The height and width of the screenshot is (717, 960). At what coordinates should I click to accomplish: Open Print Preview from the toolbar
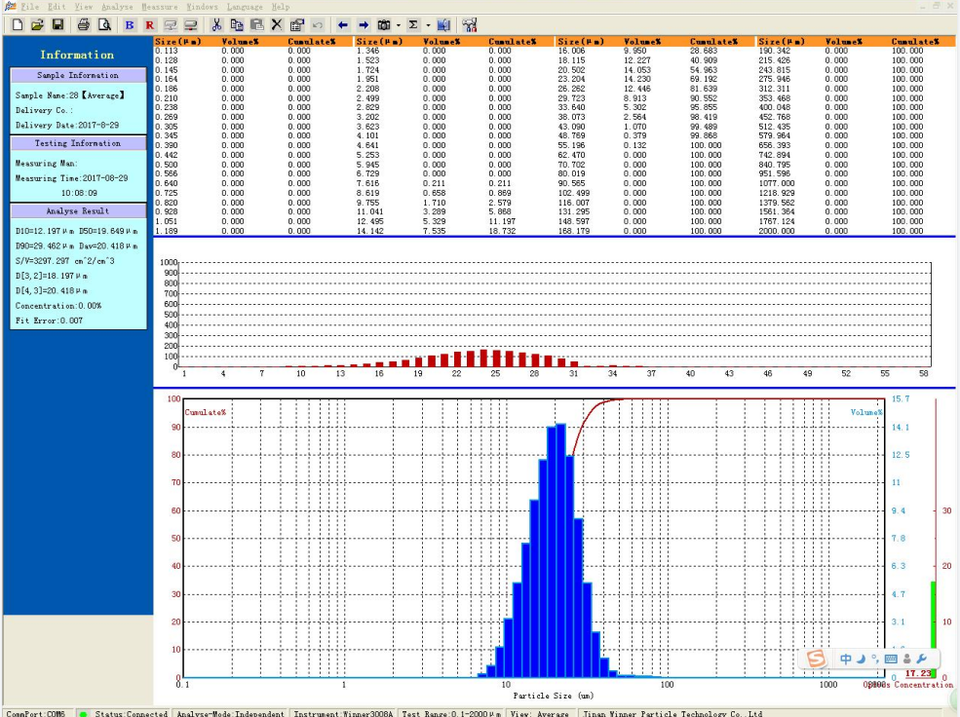coord(103,24)
